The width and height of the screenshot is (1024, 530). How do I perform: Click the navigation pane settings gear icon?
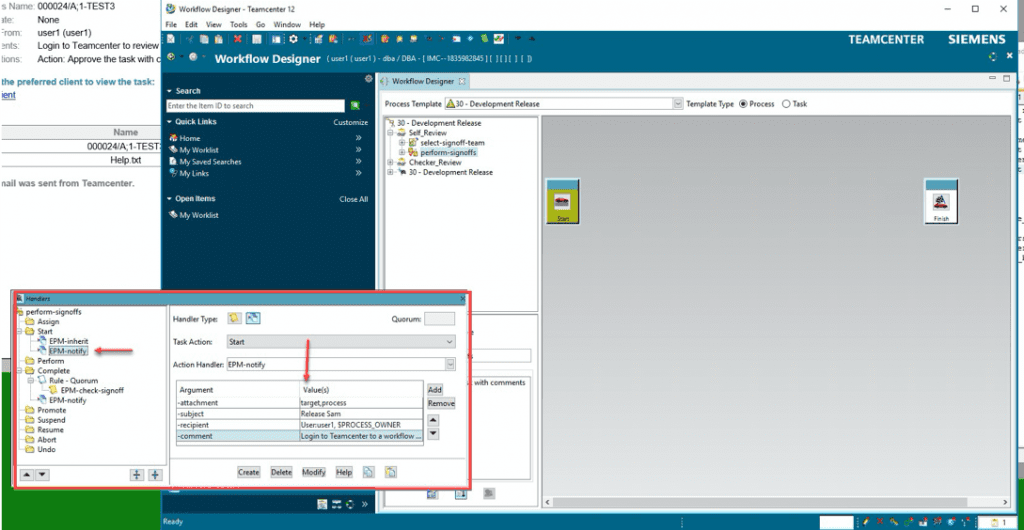(368, 79)
